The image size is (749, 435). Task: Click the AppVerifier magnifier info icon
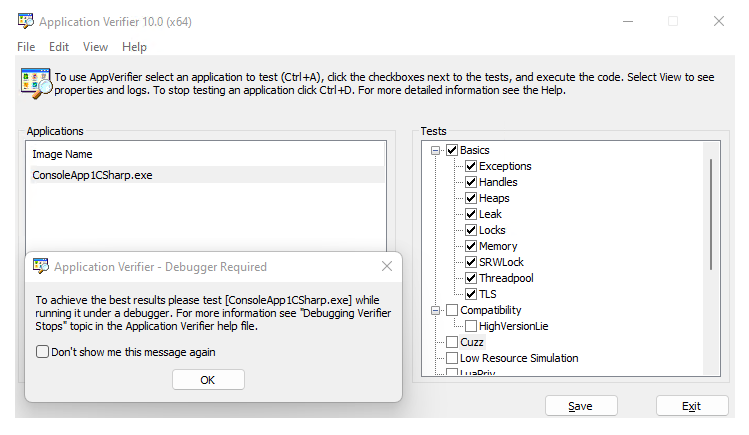click(36, 84)
